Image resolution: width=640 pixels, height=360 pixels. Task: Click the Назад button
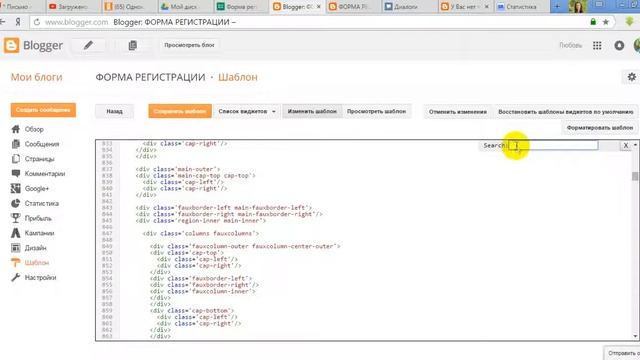114,111
